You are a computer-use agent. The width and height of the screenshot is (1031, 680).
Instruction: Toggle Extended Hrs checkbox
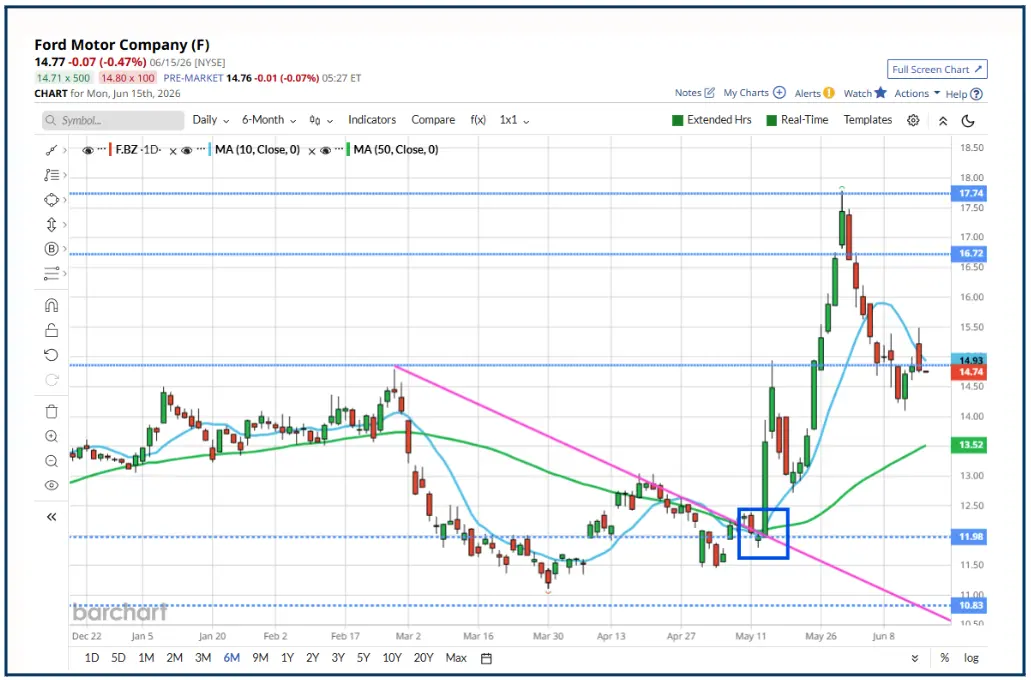click(x=677, y=120)
